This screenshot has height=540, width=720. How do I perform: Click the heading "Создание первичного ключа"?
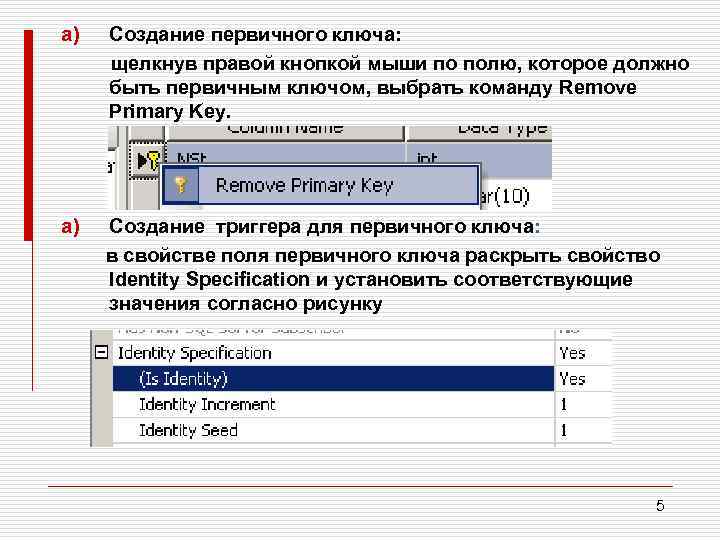pos(254,36)
